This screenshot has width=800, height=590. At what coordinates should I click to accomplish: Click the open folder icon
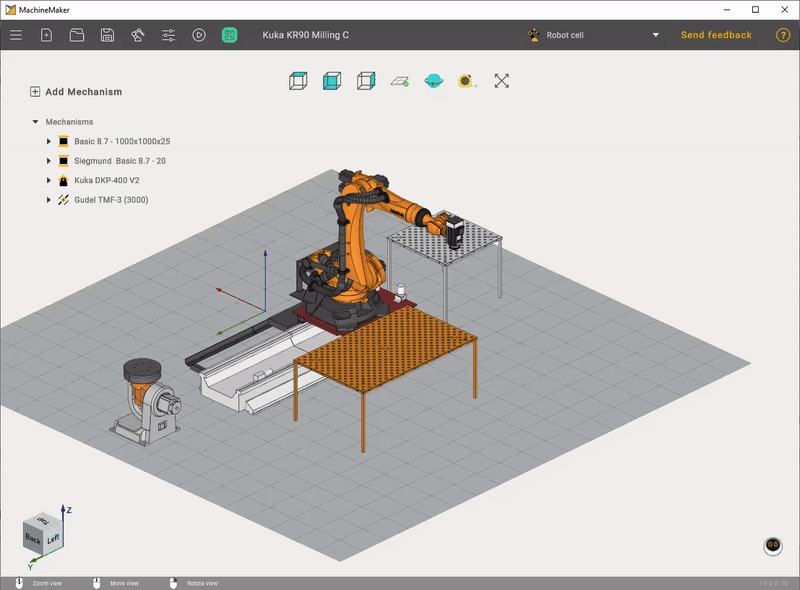click(77, 35)
